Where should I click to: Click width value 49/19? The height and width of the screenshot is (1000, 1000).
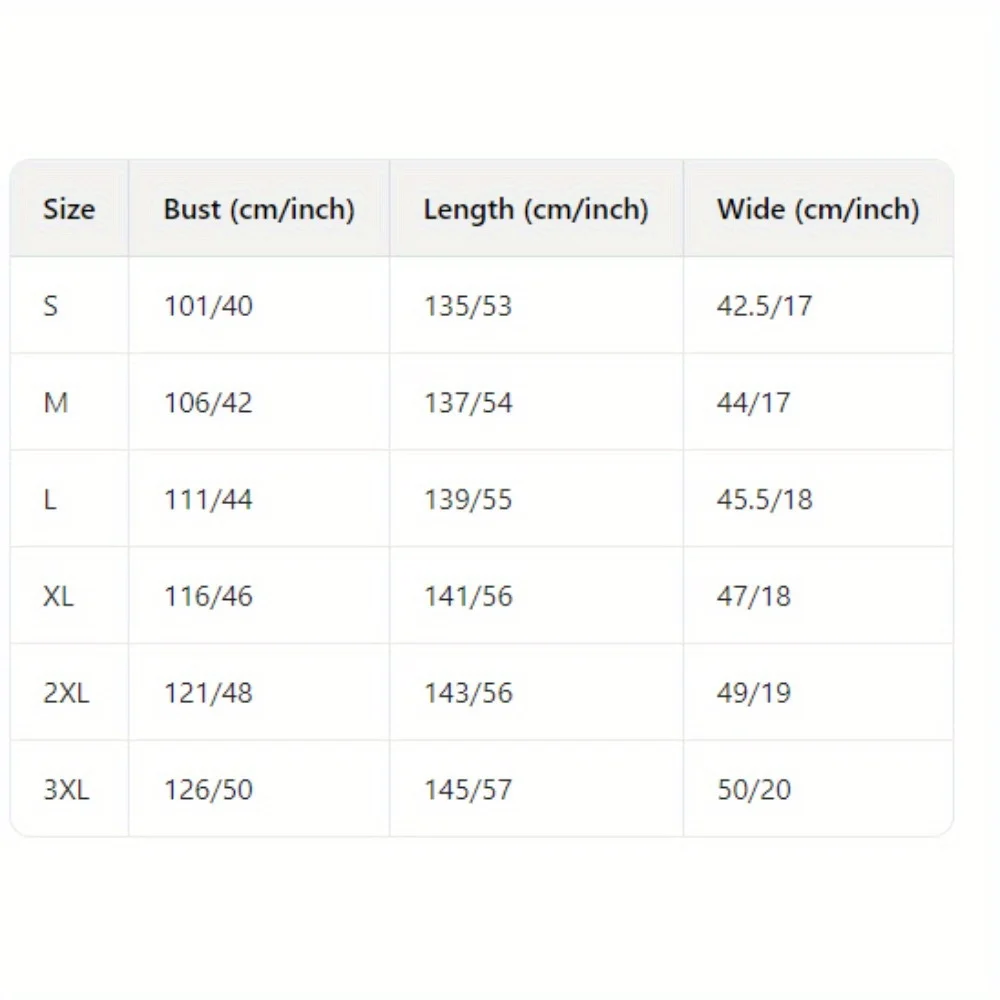pos(753,693)
